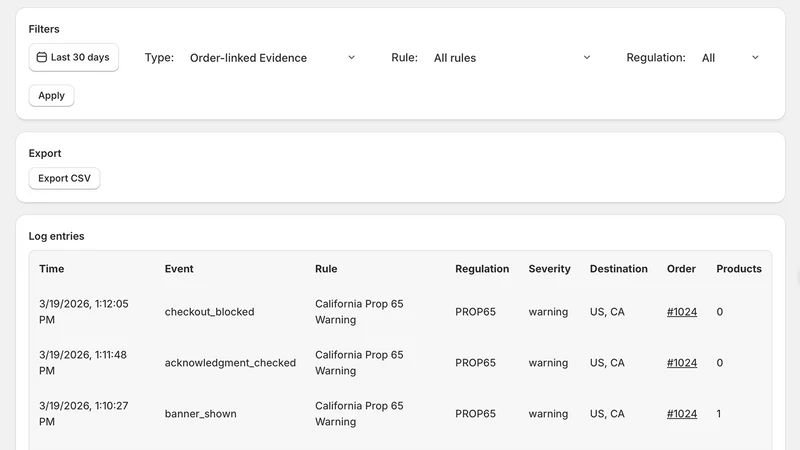Click the Filters heading
The width and height of the screenshot is (800, 450).
44,29
